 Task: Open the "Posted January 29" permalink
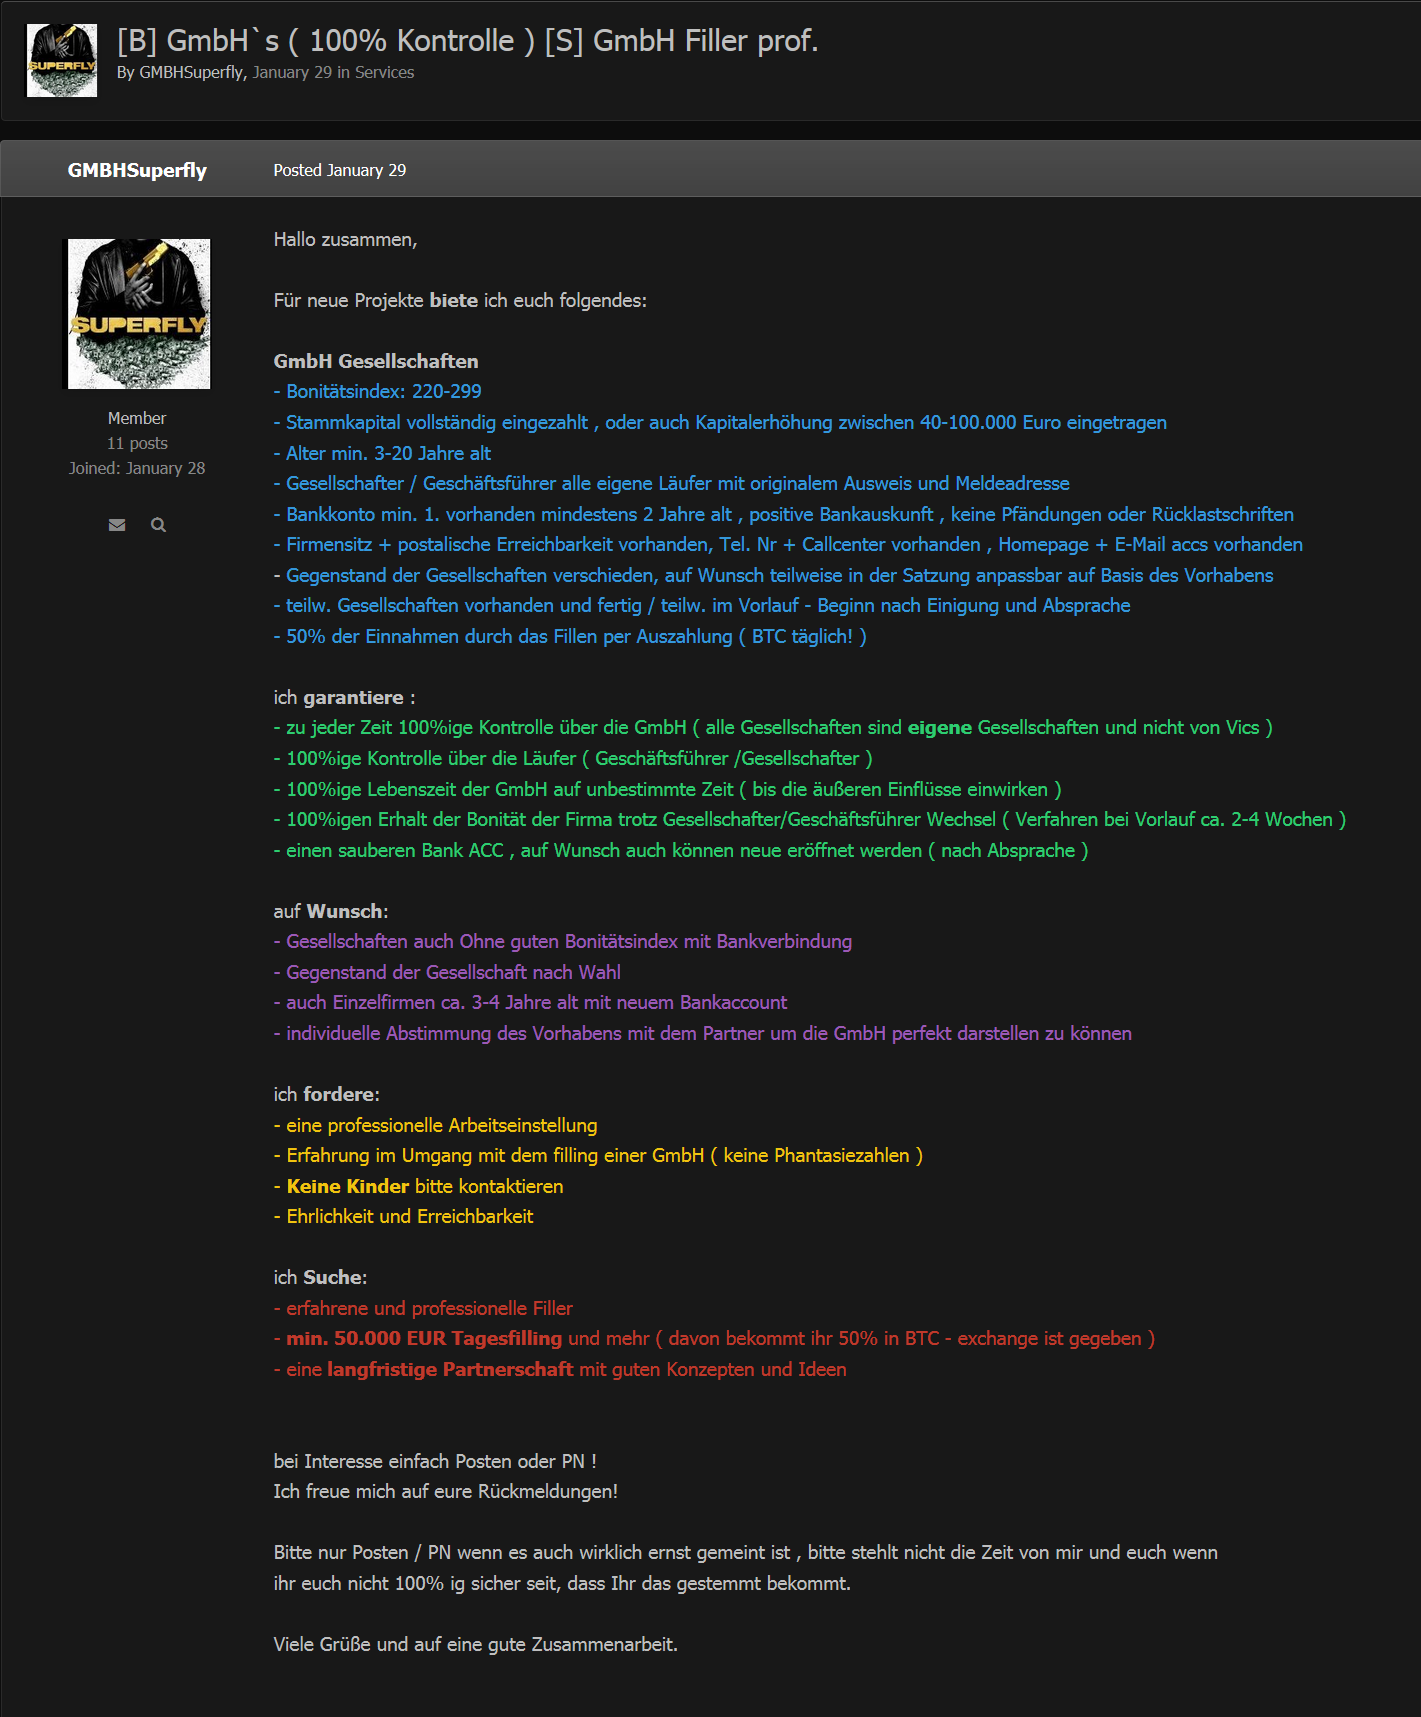(340, 170)
